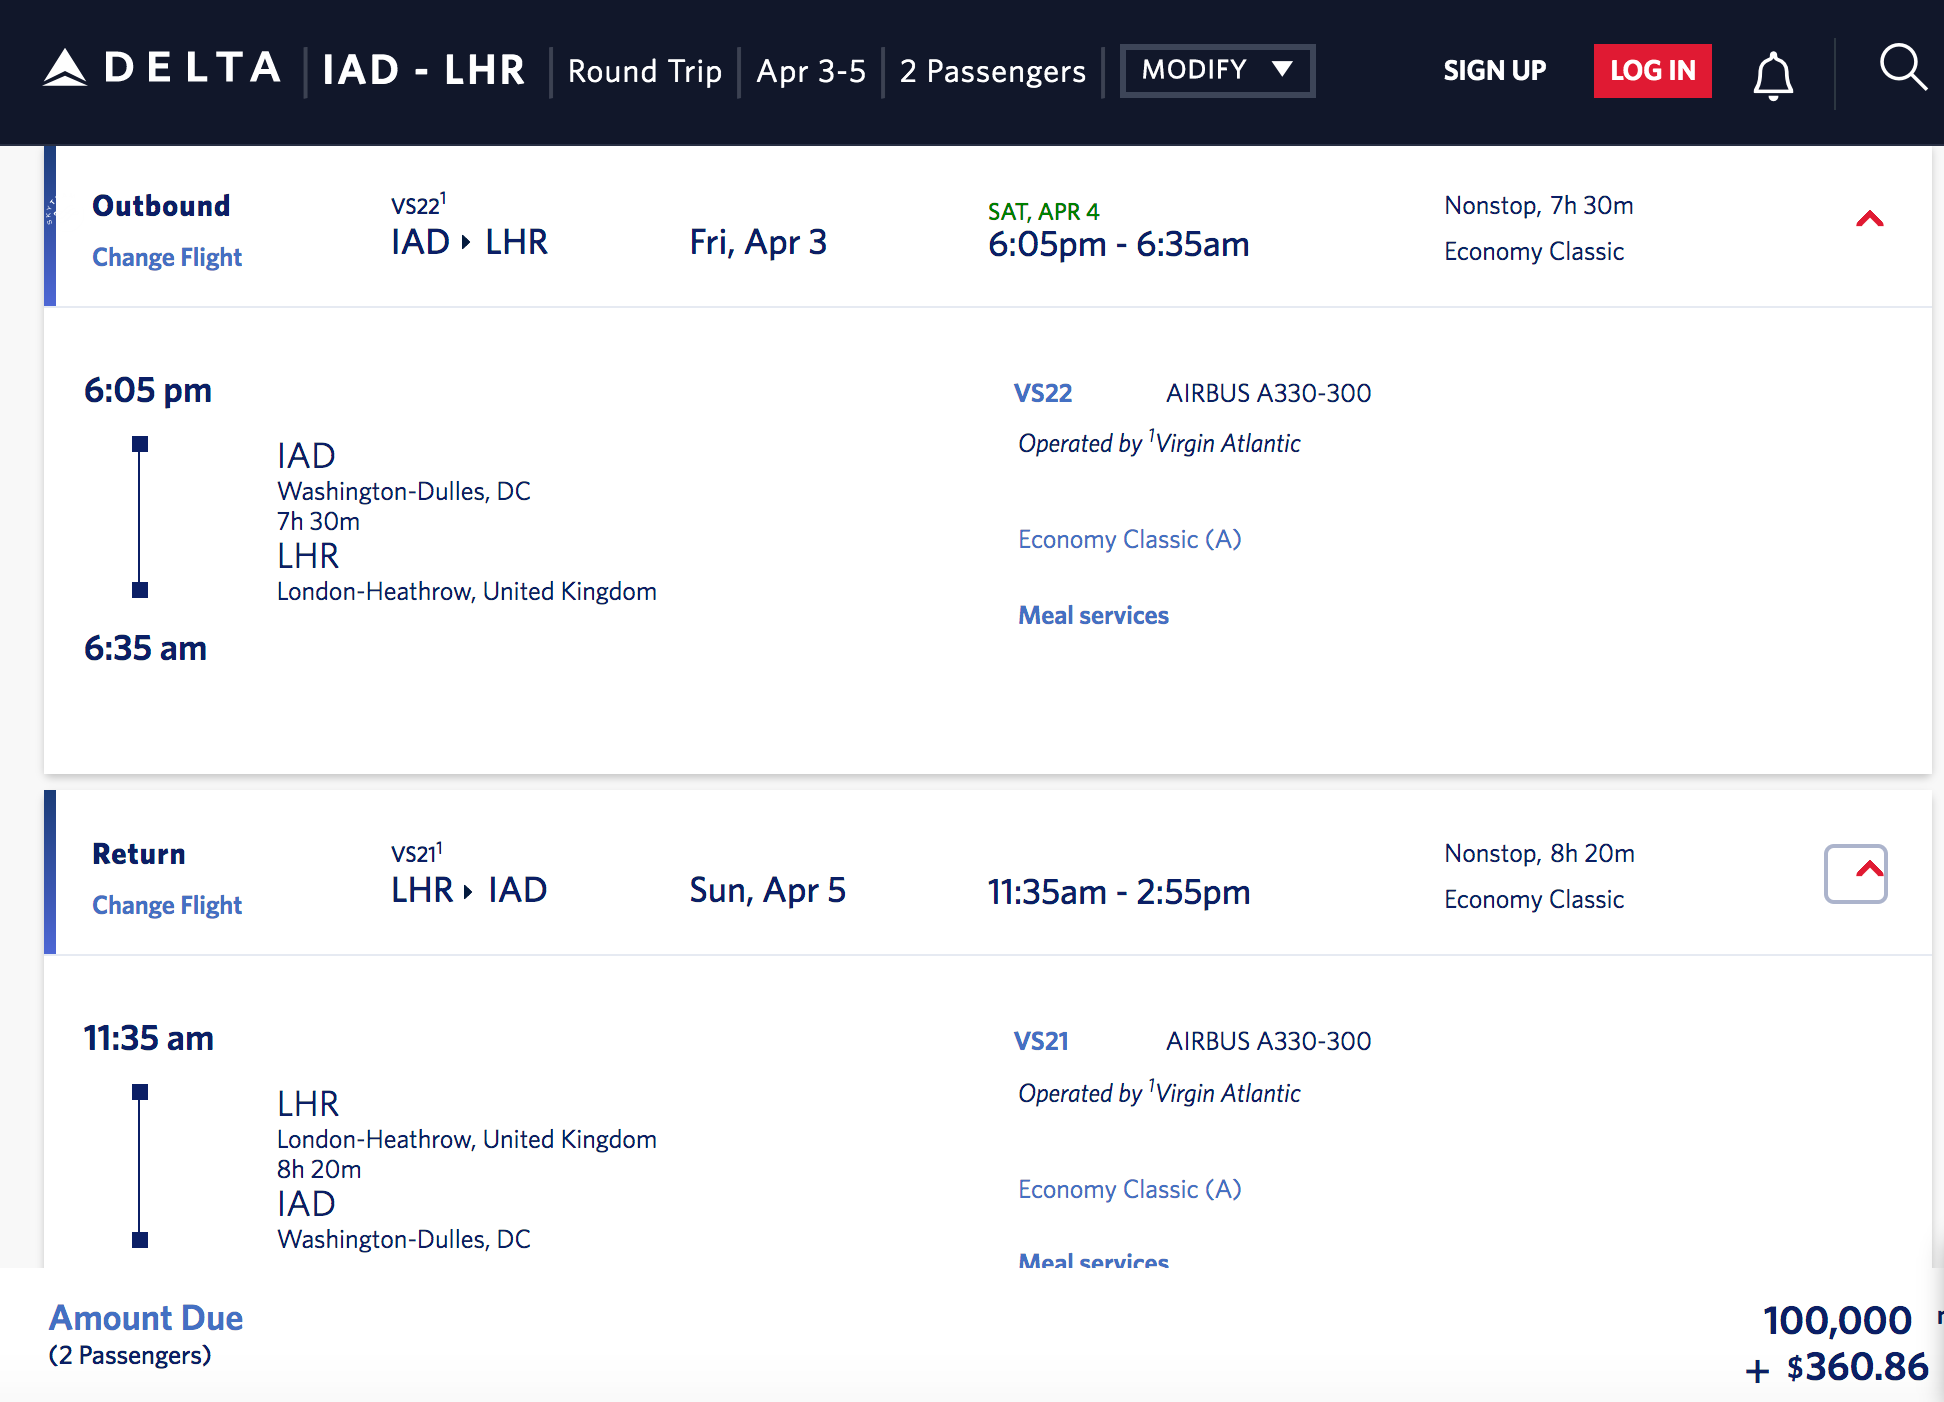Click Round Trip in header

(x=645, y=71)
